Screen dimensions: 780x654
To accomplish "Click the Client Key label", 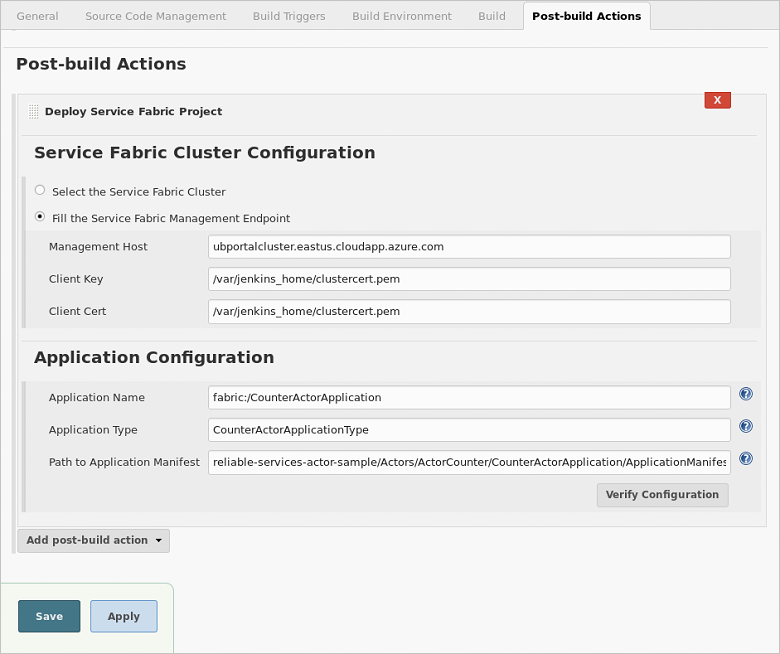I will (76, 279).
